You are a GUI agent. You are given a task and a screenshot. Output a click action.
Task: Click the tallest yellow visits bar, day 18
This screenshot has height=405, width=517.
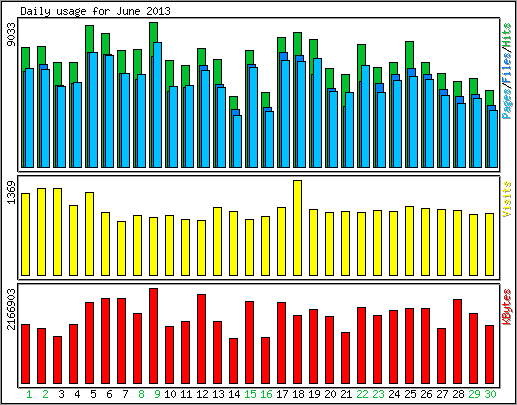point(297,228)
